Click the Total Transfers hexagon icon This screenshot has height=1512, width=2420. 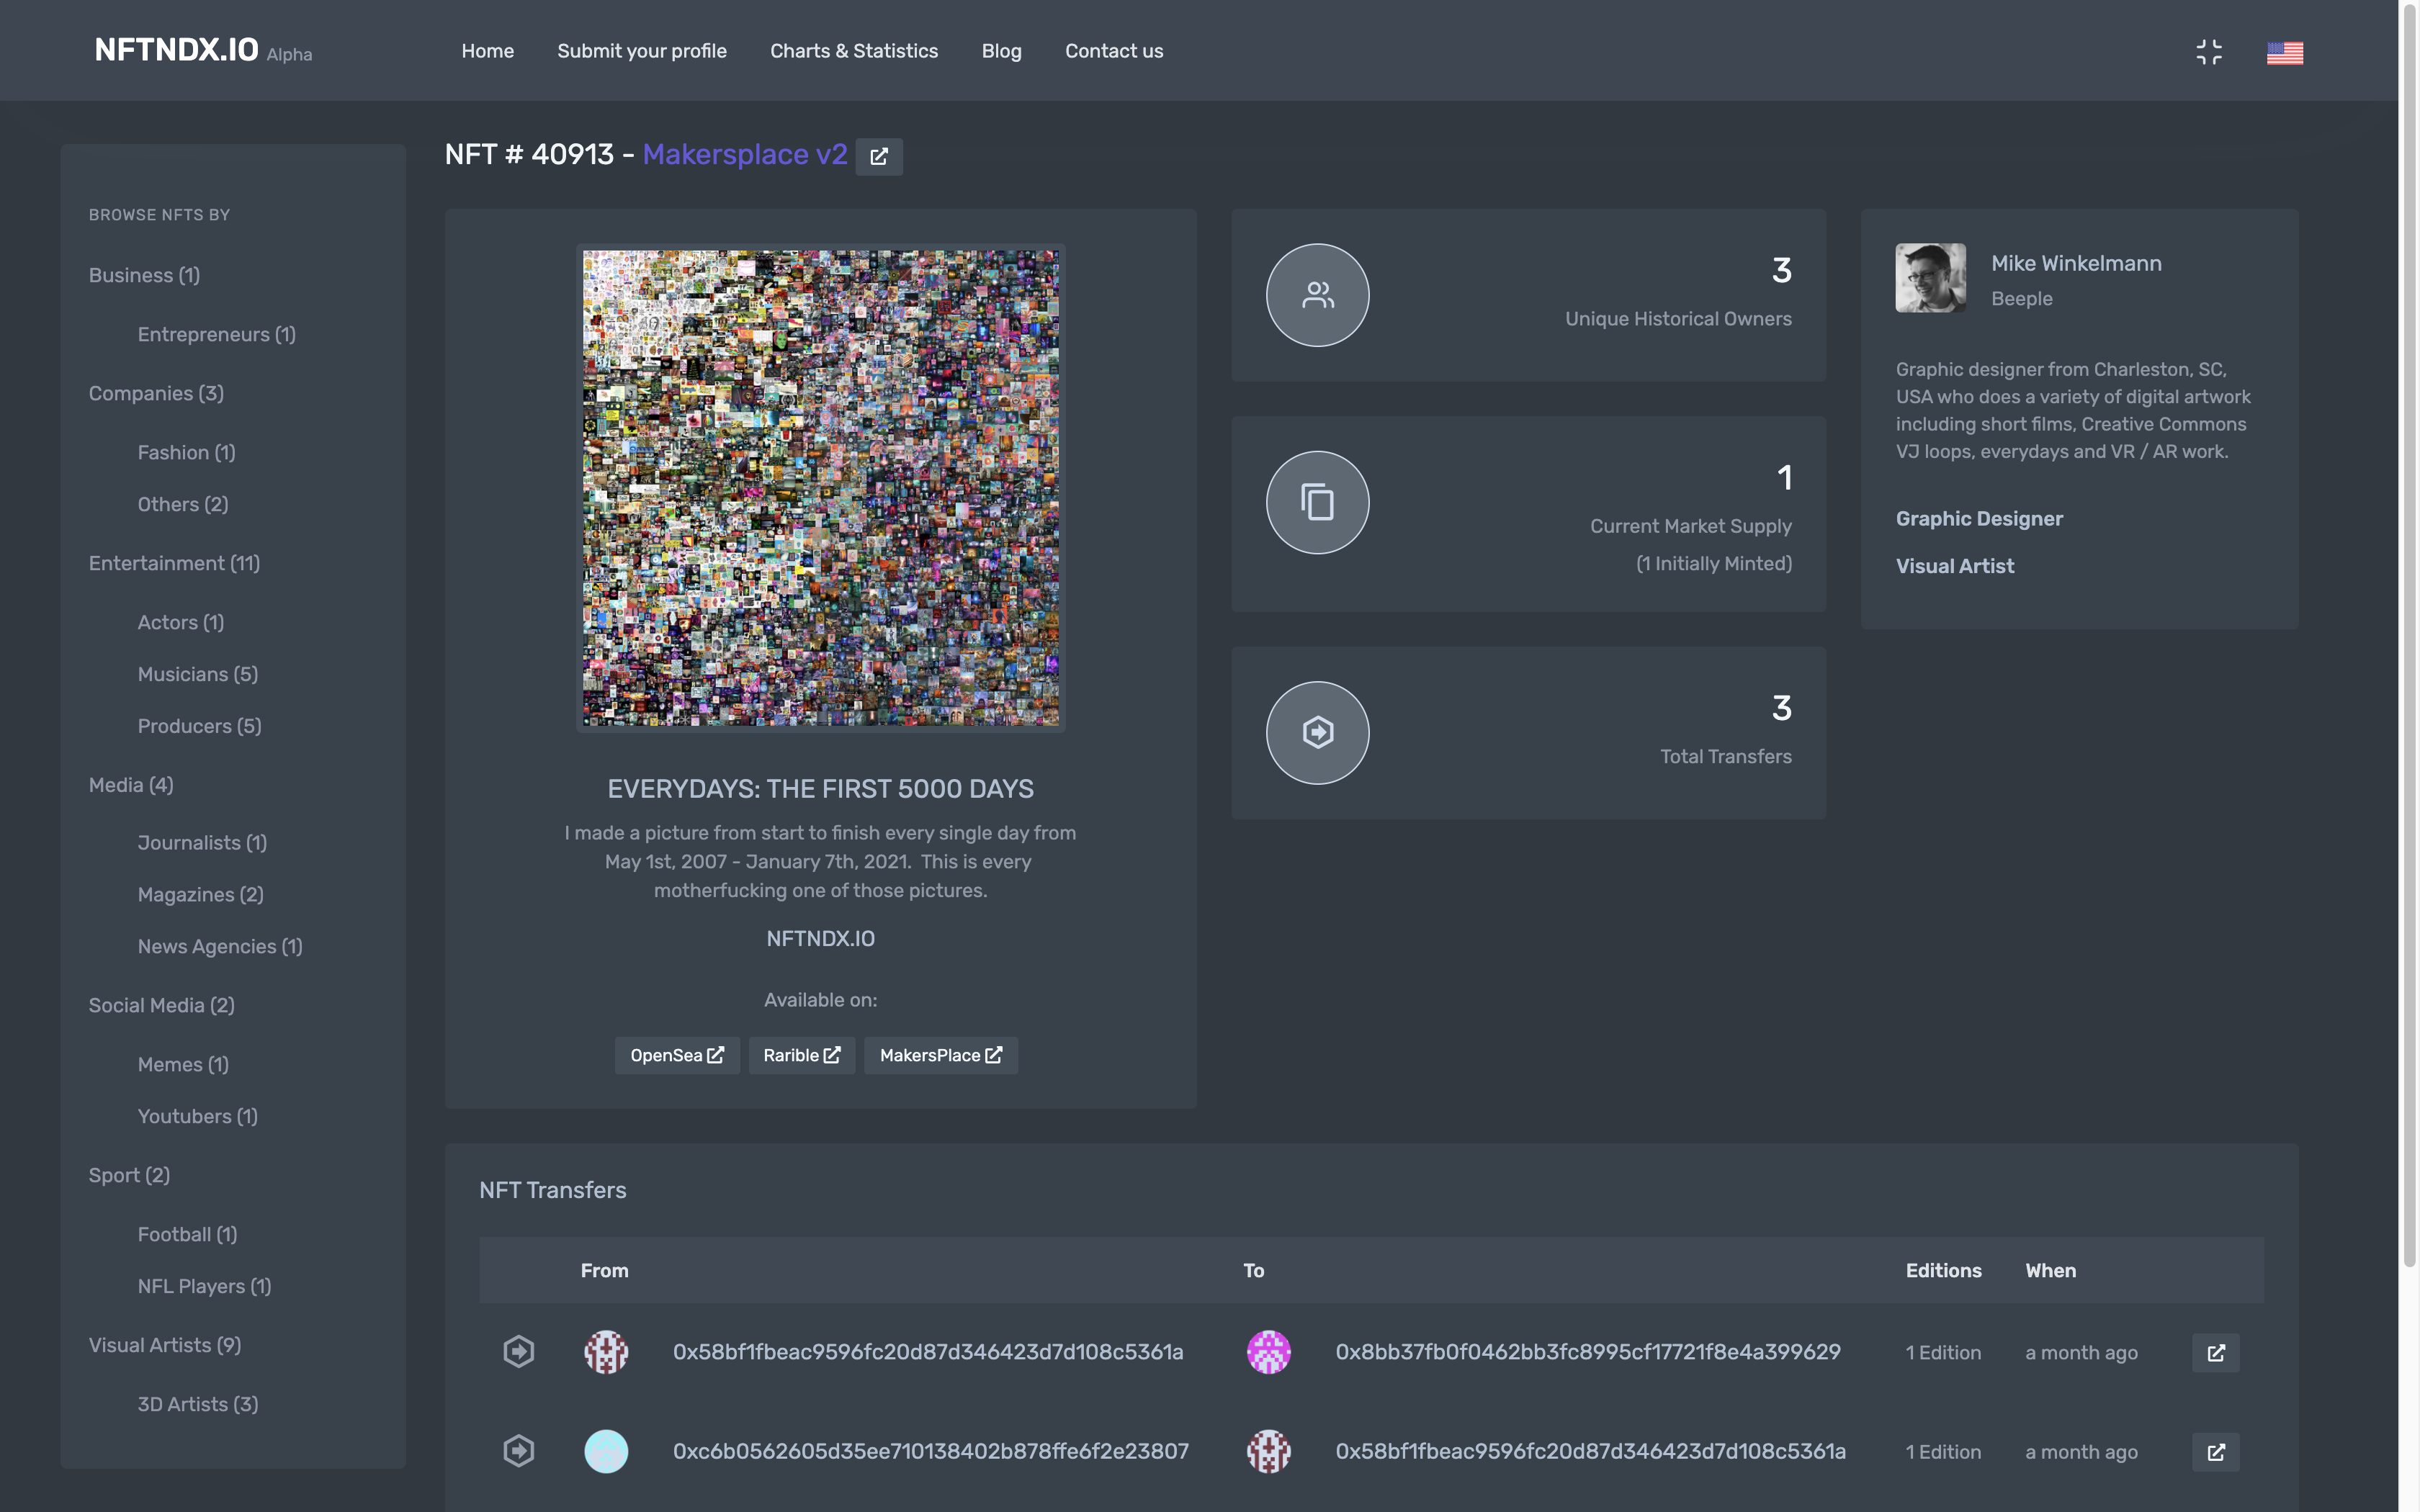click(1317, 733)
